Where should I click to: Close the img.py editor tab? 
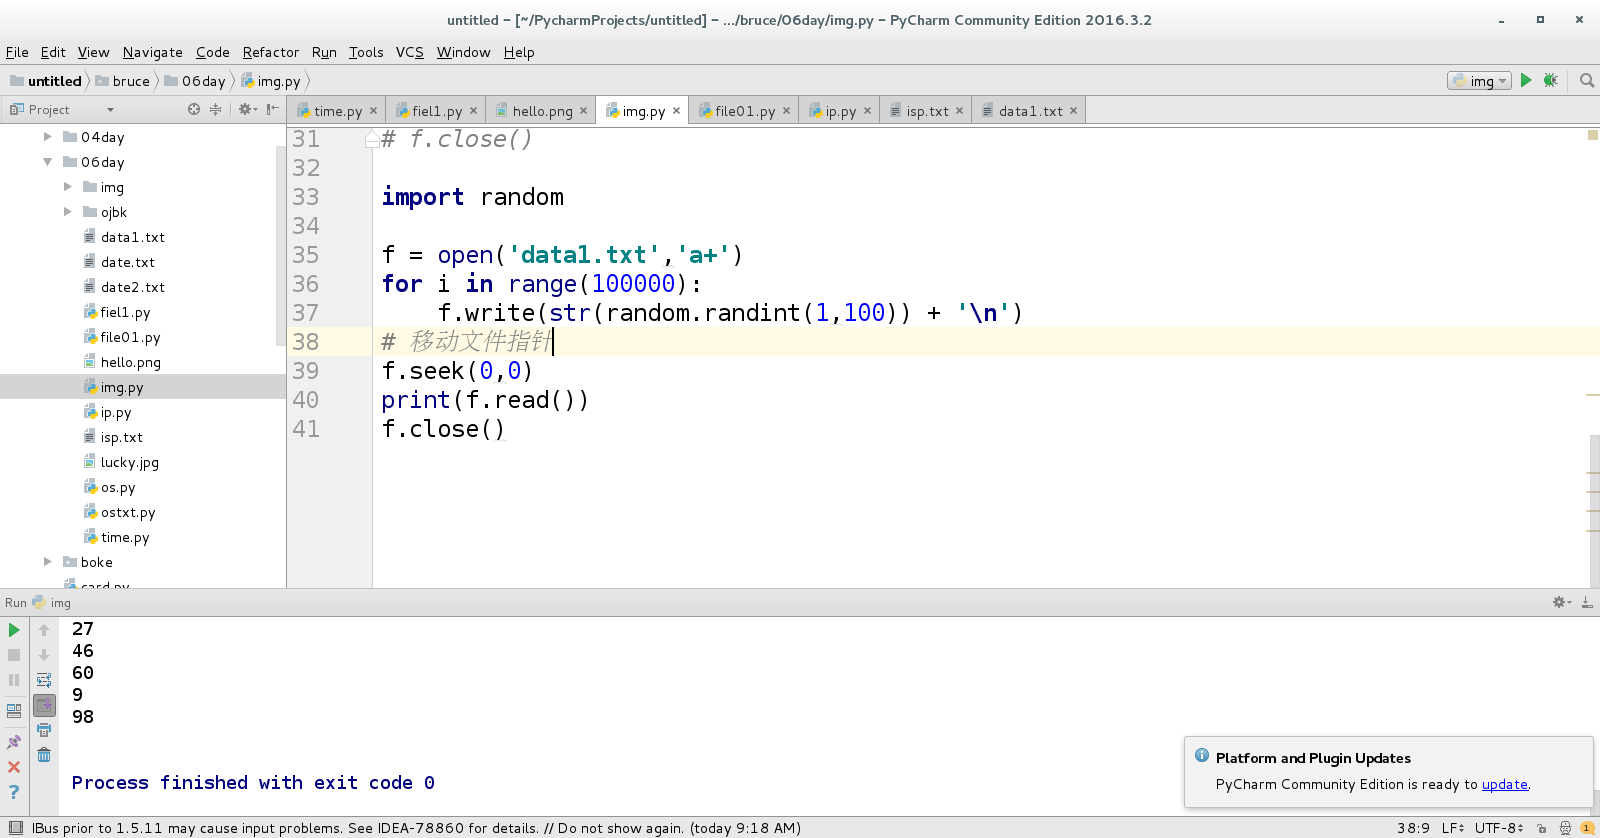coord(677,111)
